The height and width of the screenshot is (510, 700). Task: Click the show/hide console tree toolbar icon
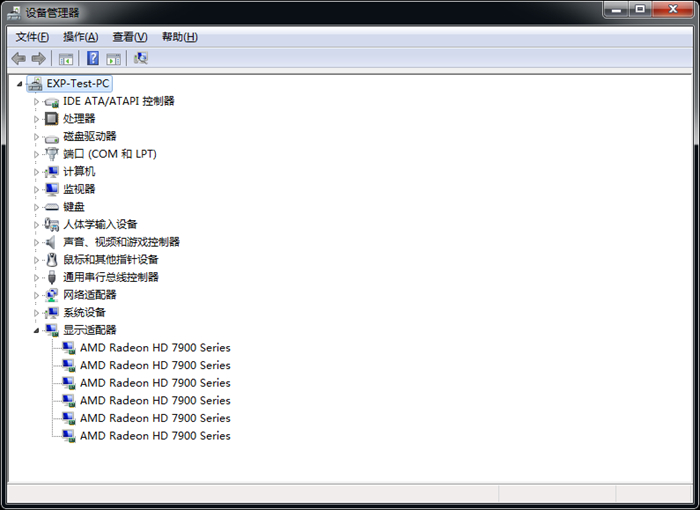pyautogui.click(x=66, y=59)
